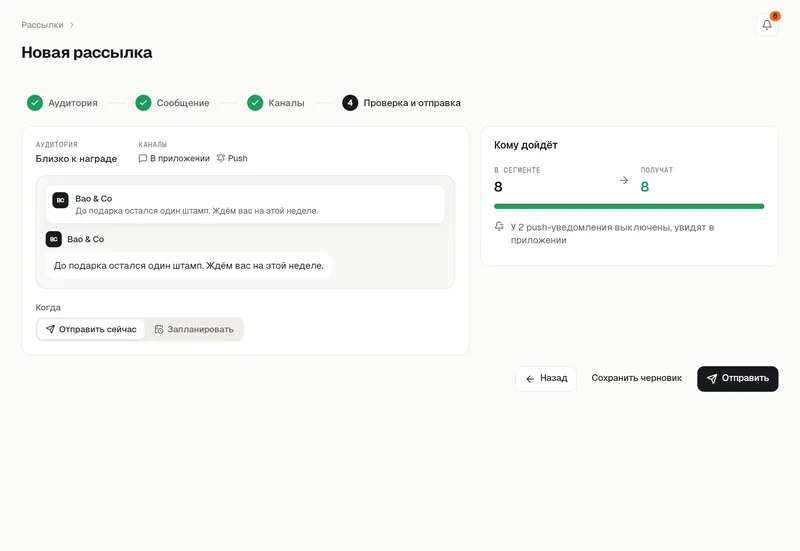Image resolution: width=800 pixels, height=551 pixels.
Task: Open the notifications bell icon
Action: click(x=767, y=24)
